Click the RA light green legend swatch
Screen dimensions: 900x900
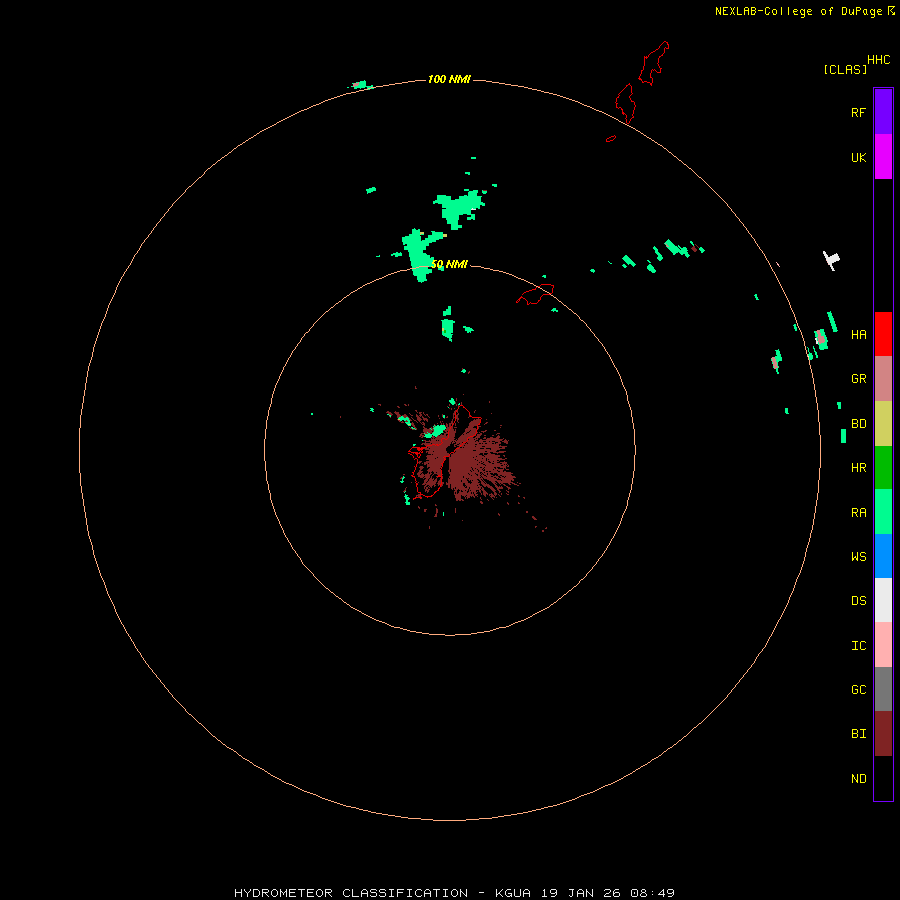pyautogui.click(x=883, y=512)
